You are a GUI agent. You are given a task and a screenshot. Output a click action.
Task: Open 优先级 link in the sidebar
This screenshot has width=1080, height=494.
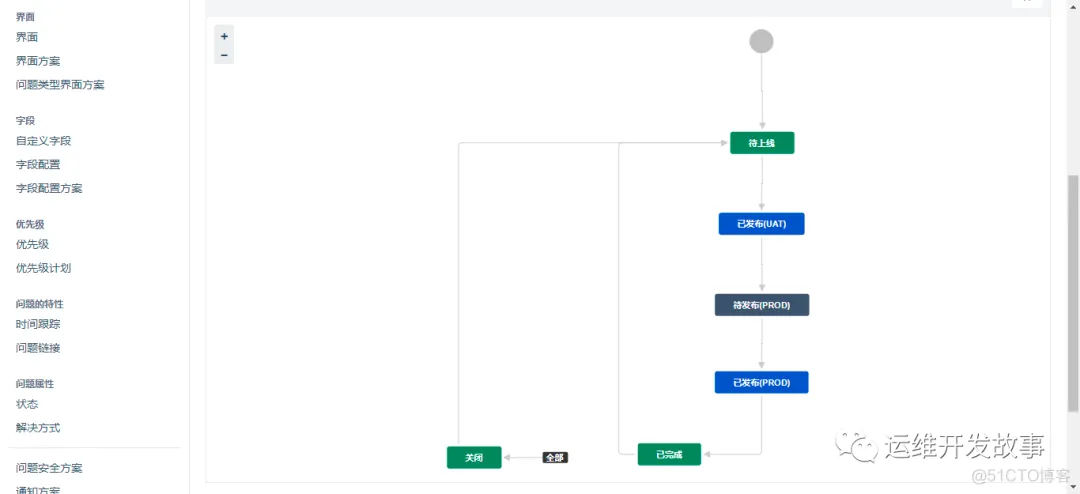[32, 245]
